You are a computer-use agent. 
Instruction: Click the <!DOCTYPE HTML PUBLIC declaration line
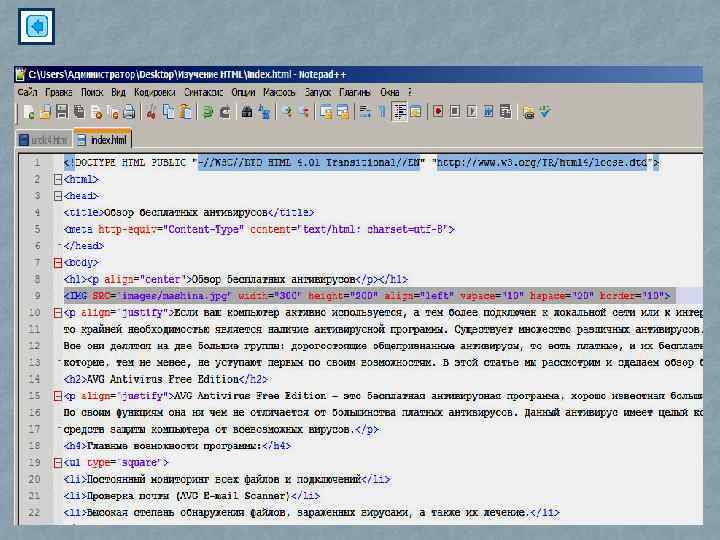(361, 163)
